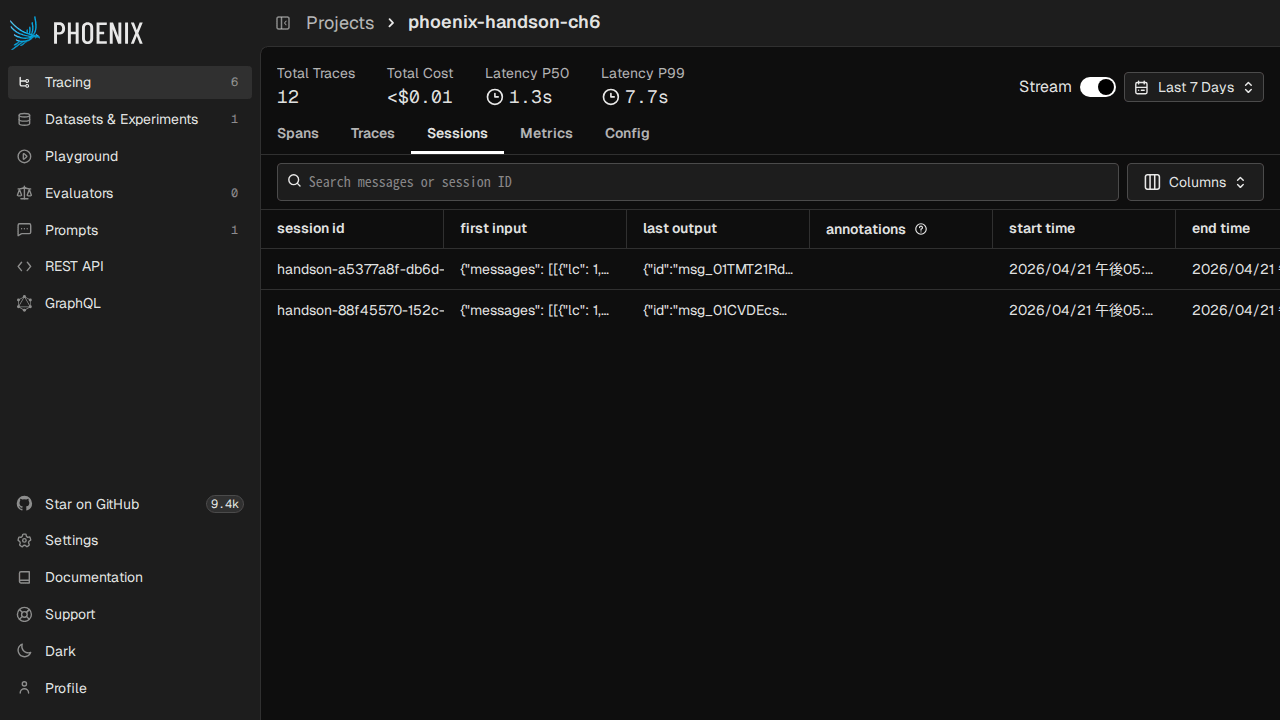Click the 9.4k GitHub stars badge
Image resolution: width=1280 pixels, height=720 pixels.
coord(224,505)
